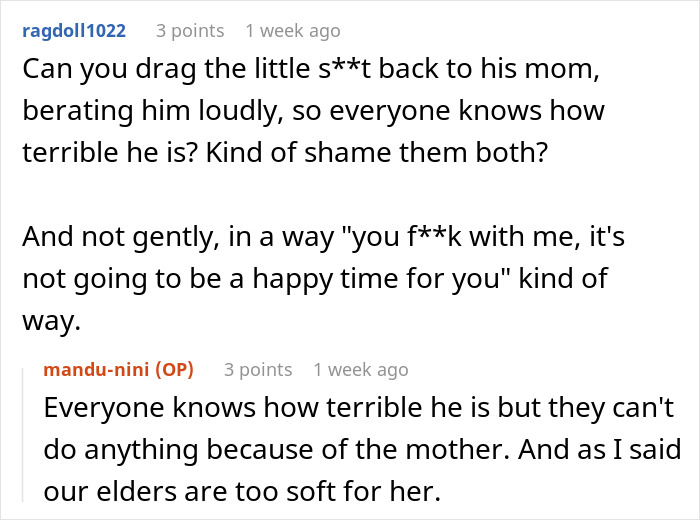
Task: Click mandu-nini's "1 week ago" timestamp
Action: [x=360, y=370]
